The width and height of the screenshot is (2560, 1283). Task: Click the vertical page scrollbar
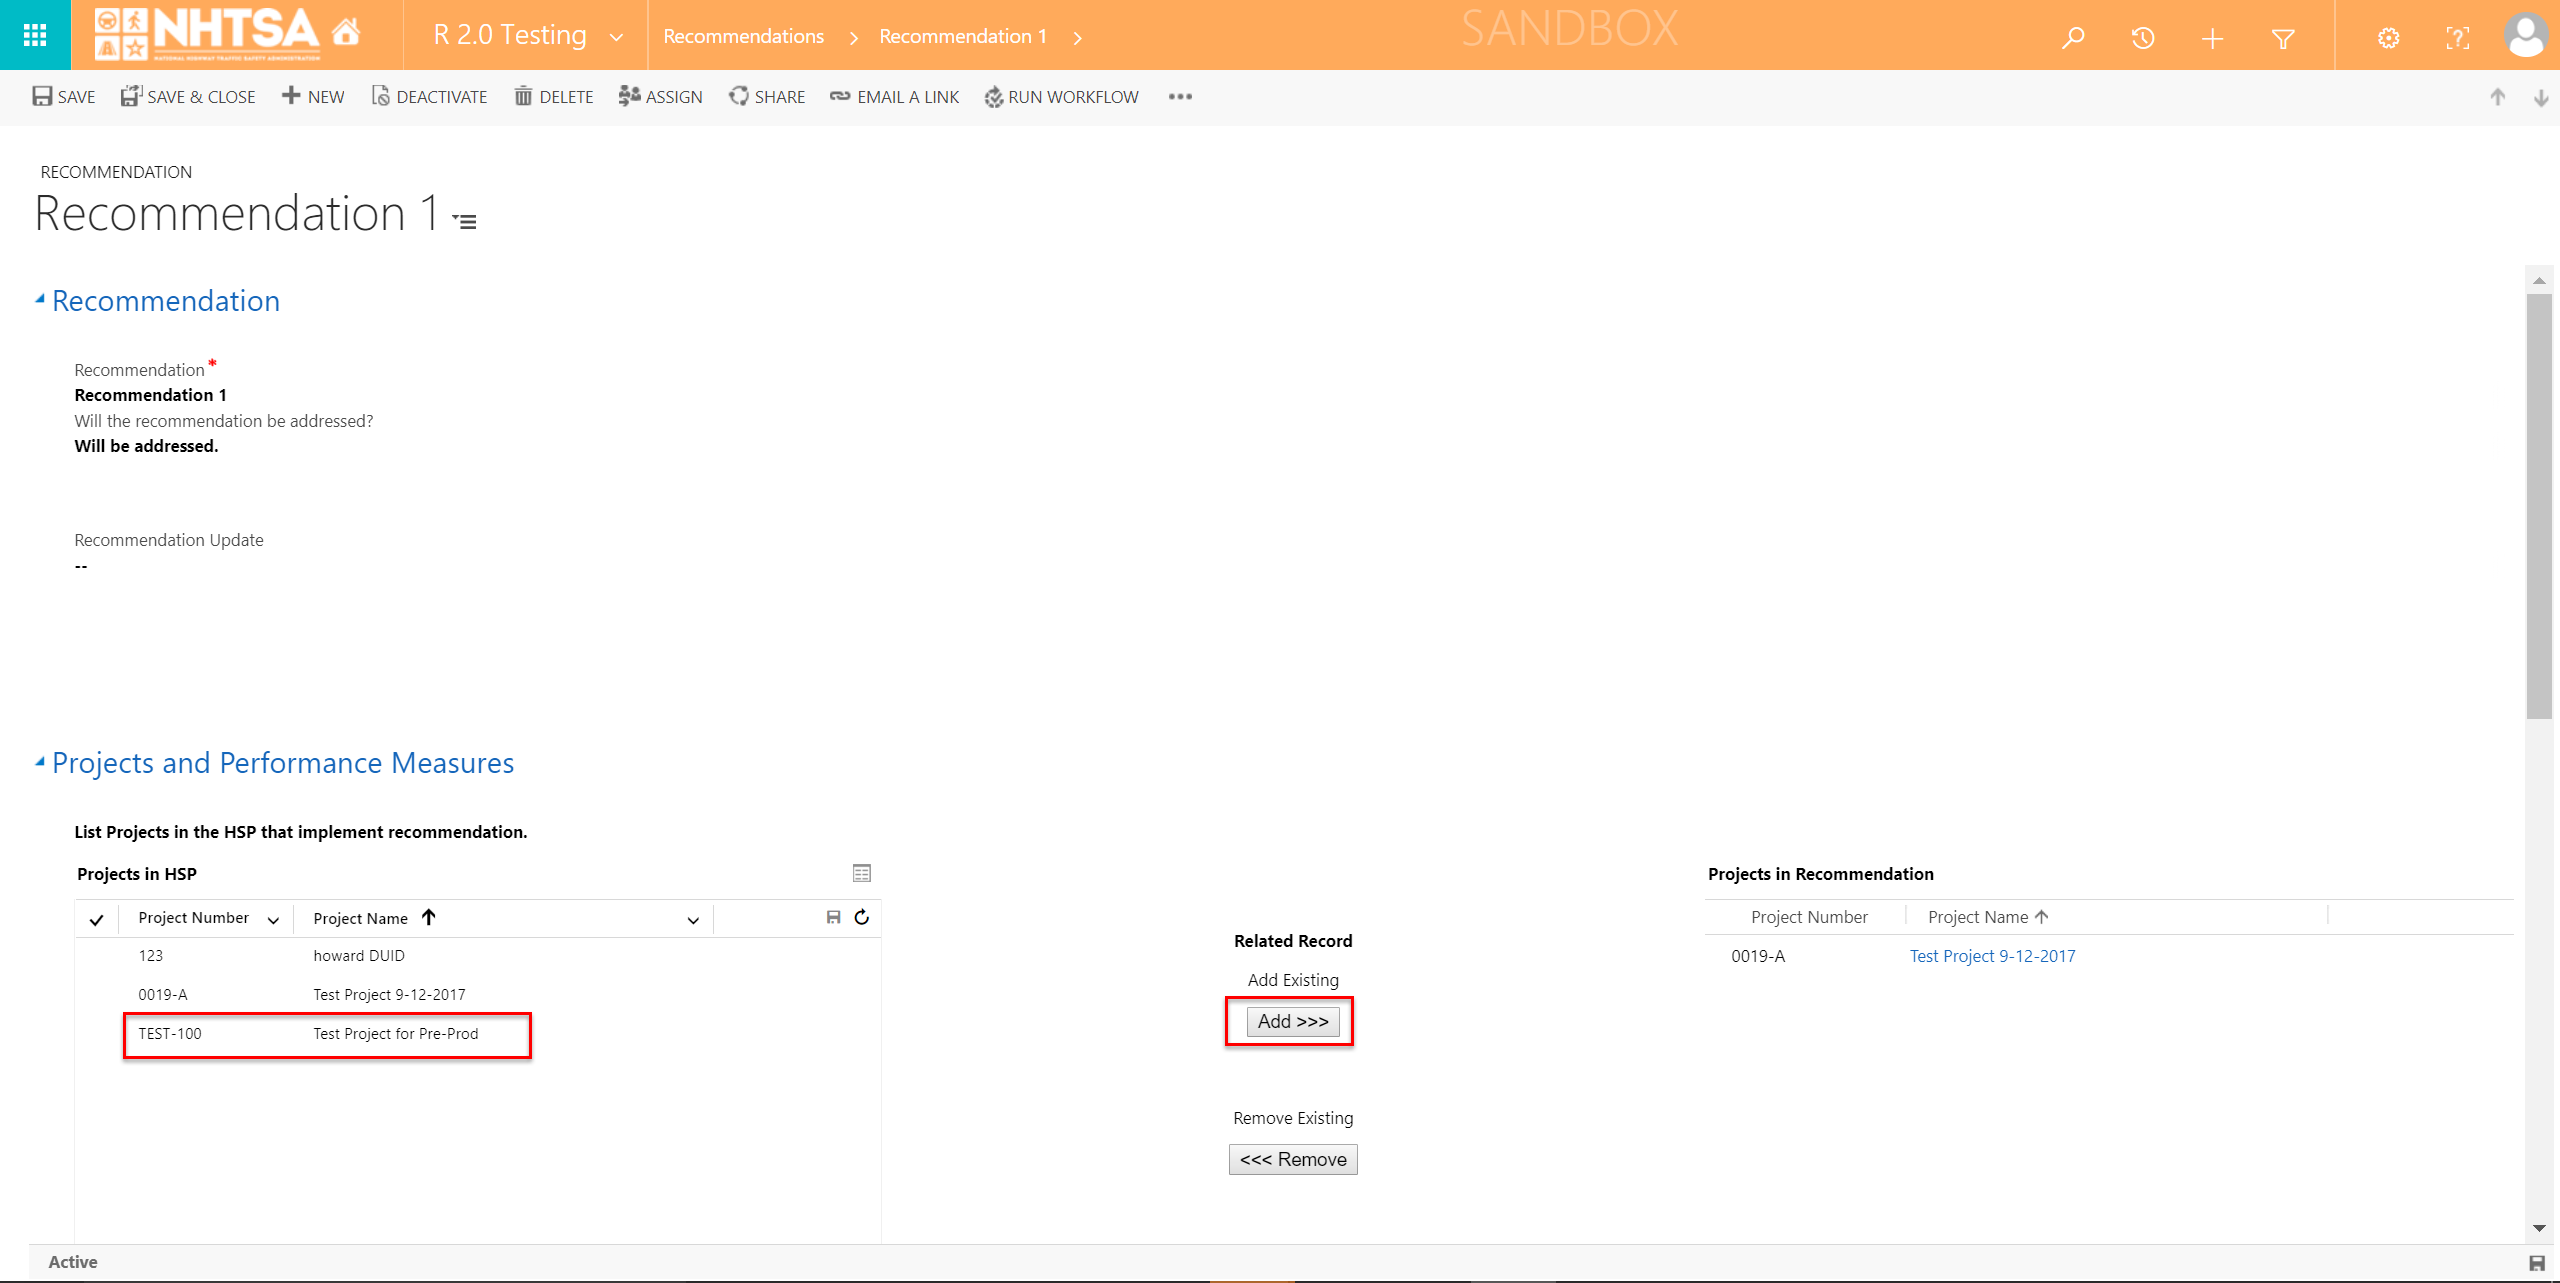(x=2538, y=505)
